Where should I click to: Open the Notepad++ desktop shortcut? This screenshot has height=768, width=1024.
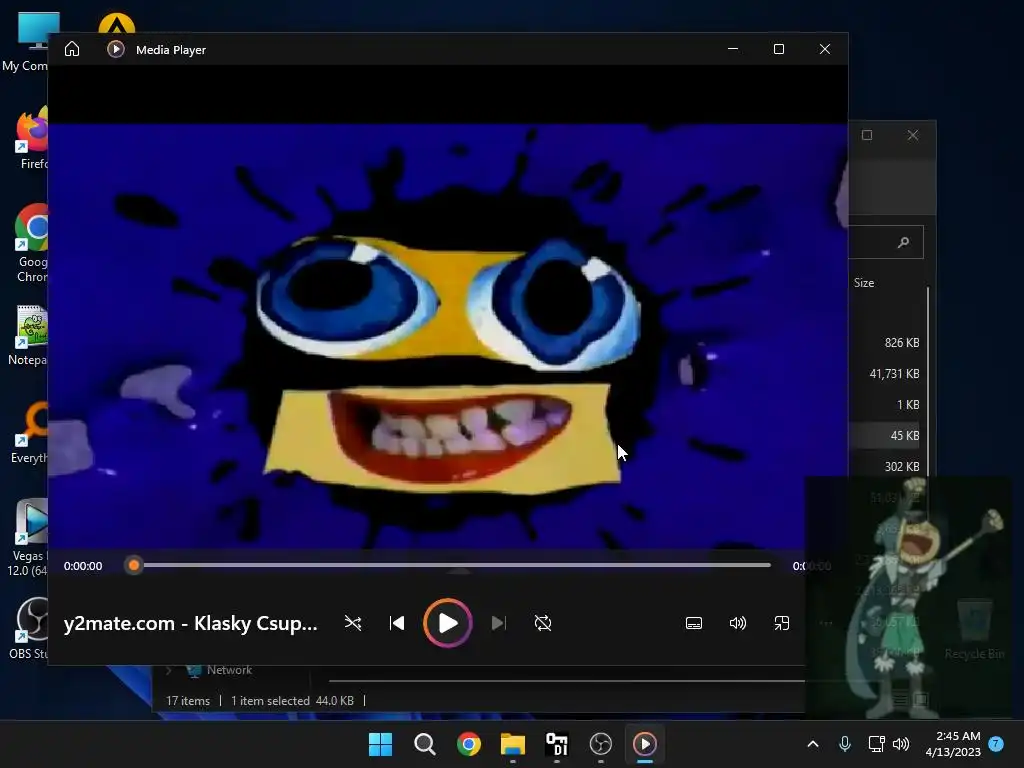click(x=29, y=334)
